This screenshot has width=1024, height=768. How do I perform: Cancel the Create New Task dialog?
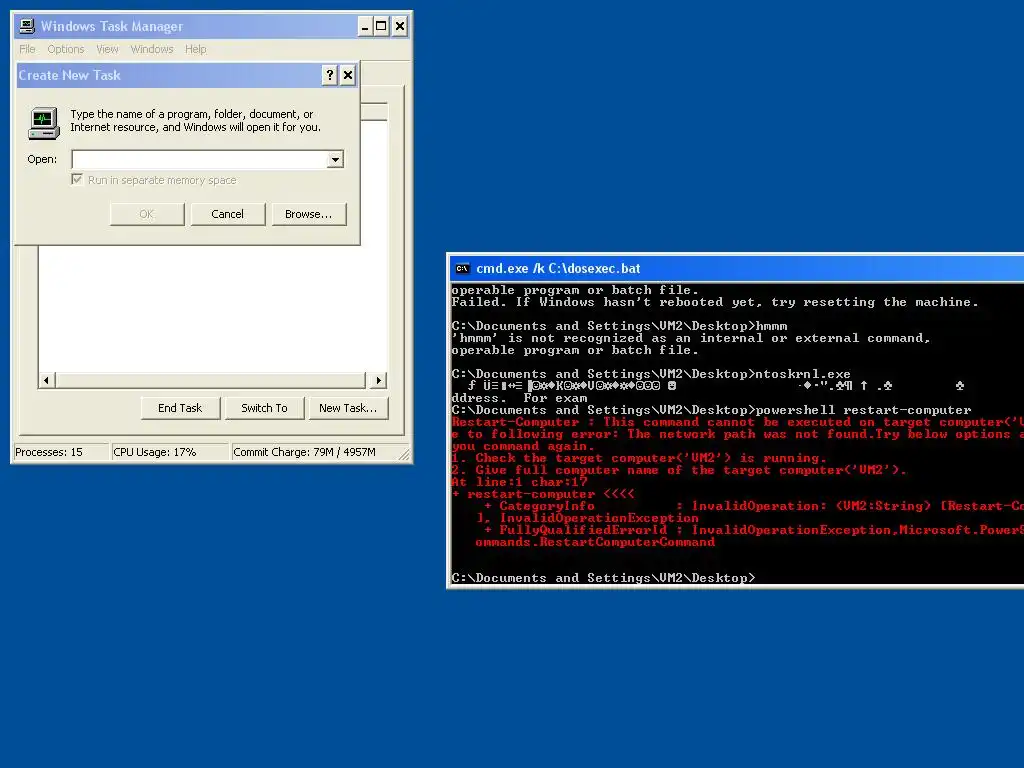click(227, 214)
